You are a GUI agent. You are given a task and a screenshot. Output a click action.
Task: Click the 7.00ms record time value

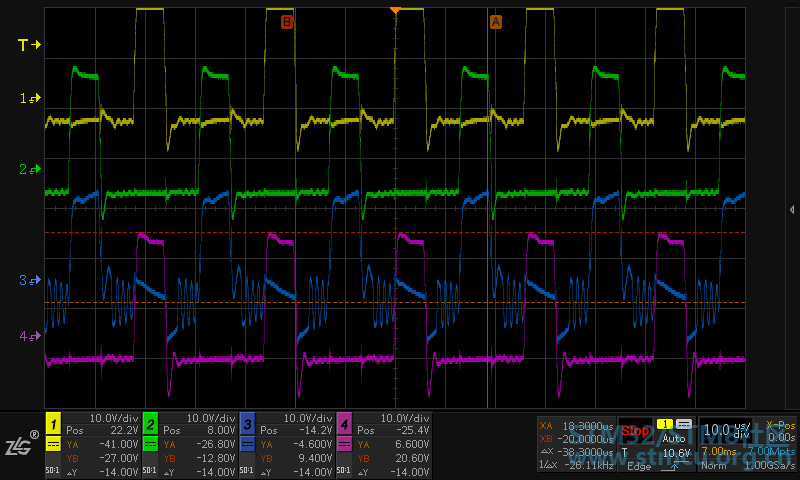coord(719,451)
